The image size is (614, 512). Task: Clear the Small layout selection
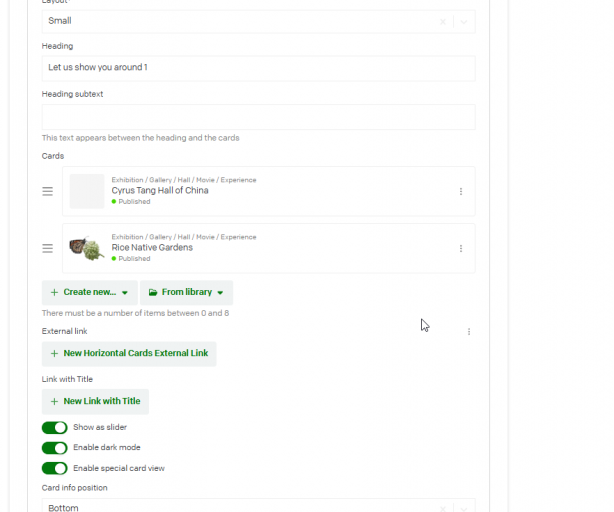pos(442,22)
